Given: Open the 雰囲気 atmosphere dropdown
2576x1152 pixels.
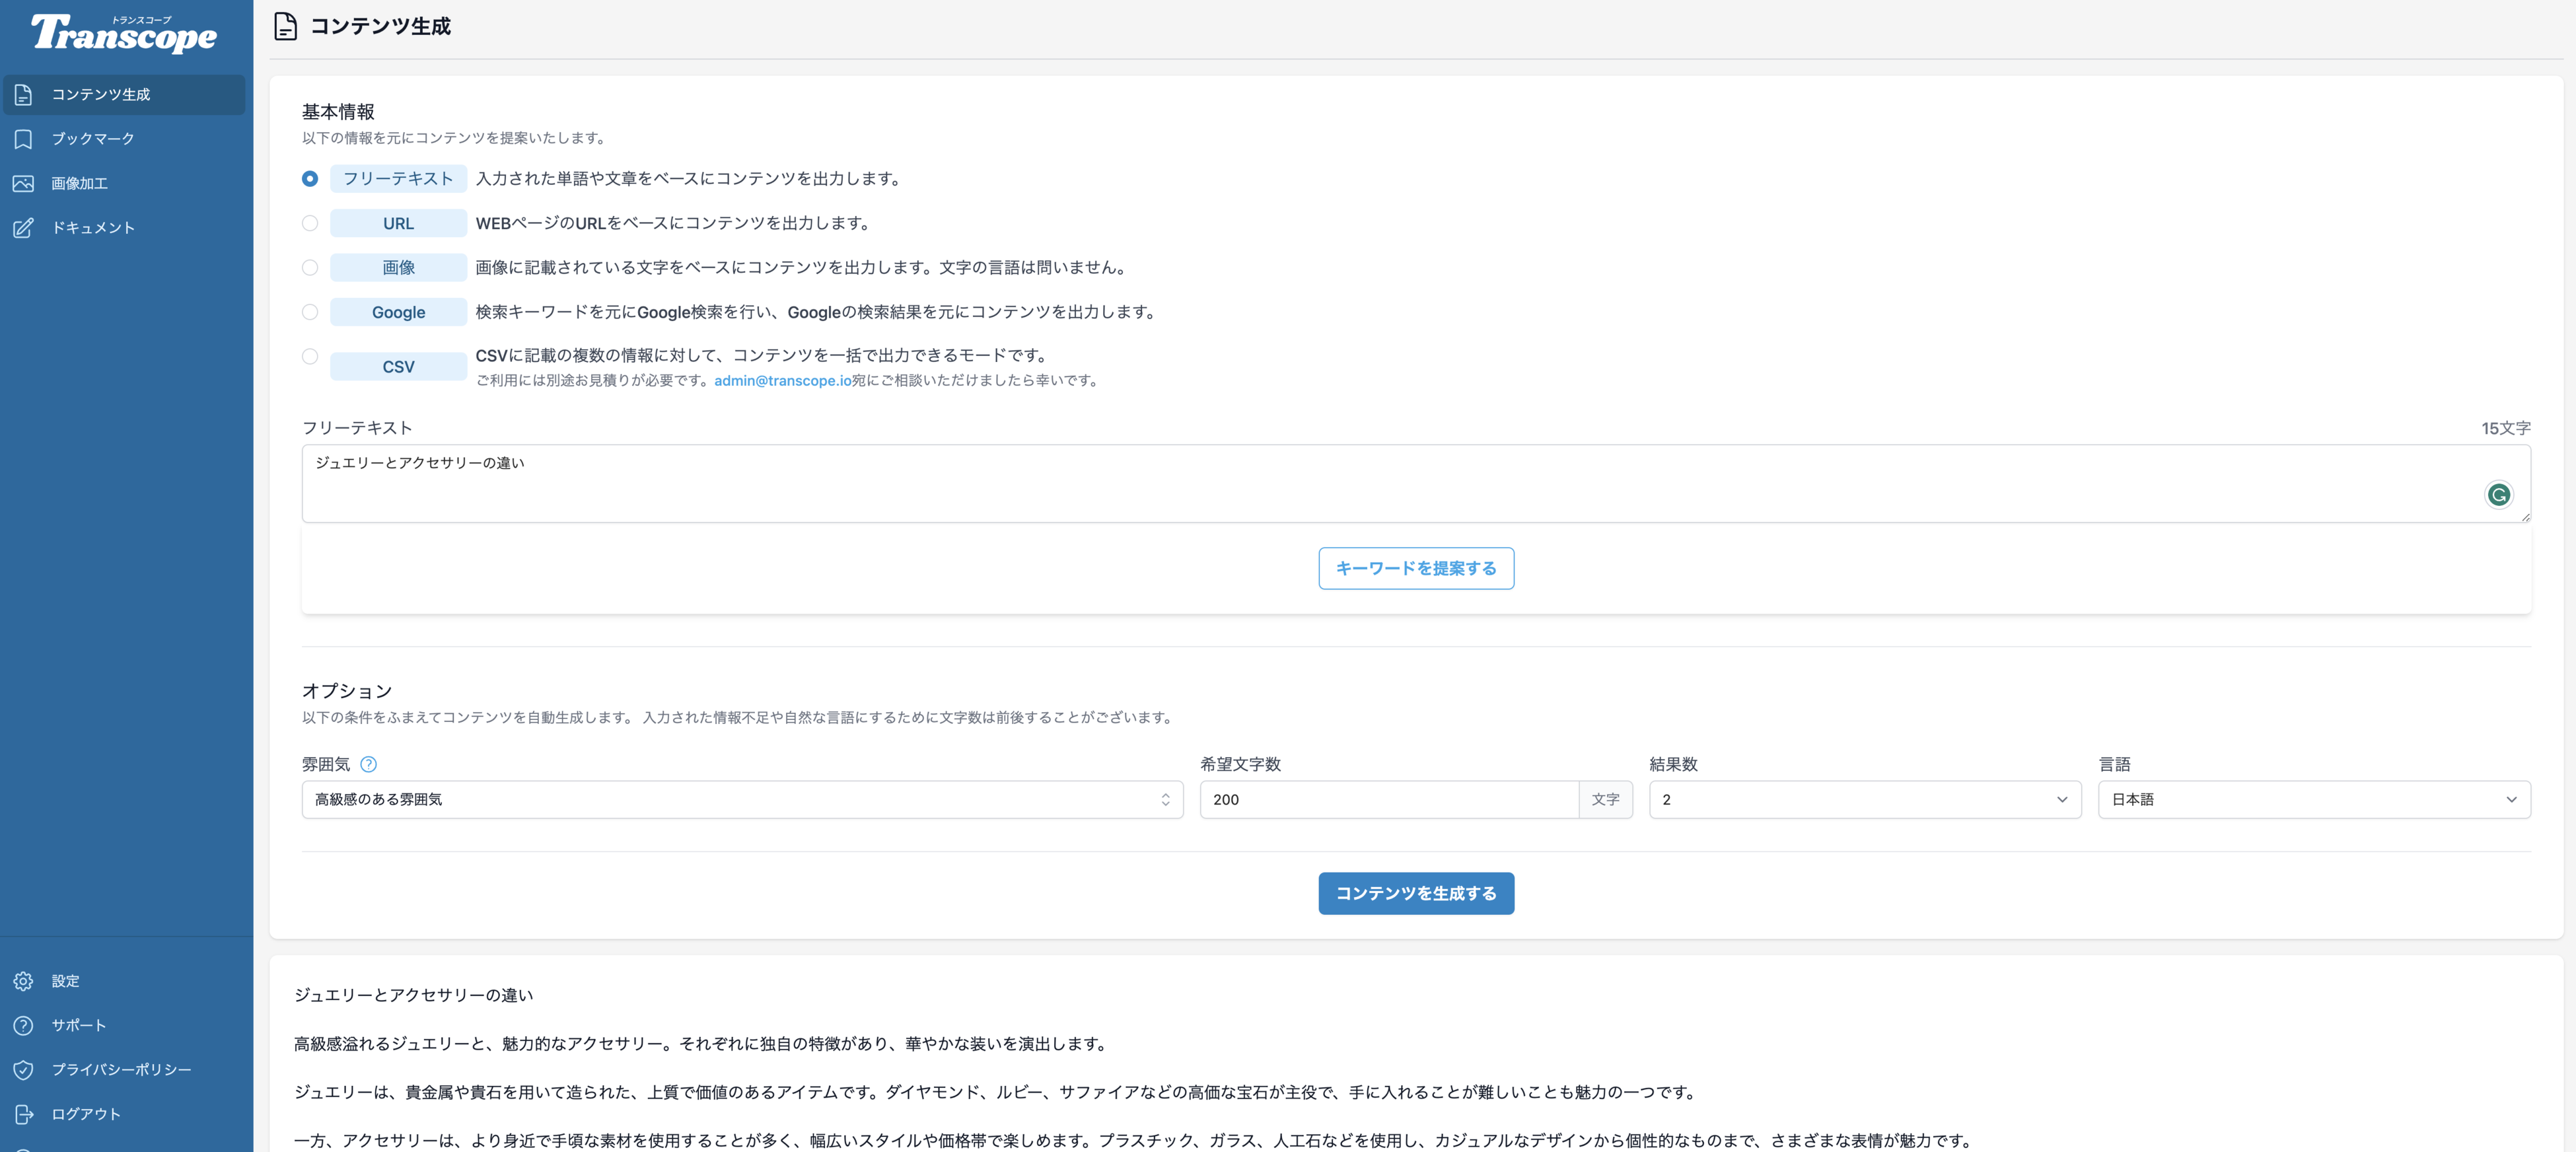Looking at the screenshot, I should tap(742, 799).
